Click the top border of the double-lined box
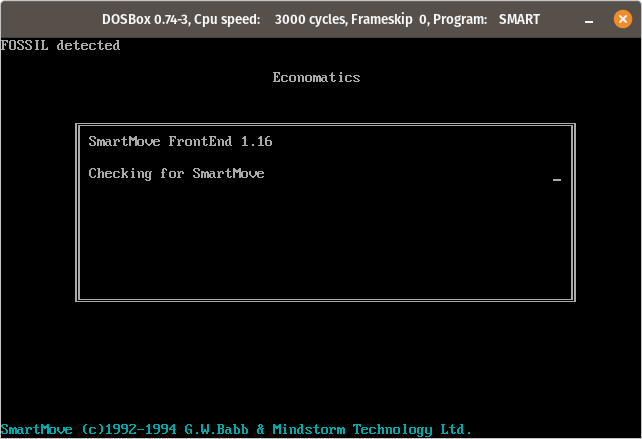642x439 pixels. click(x=326, y=125)
